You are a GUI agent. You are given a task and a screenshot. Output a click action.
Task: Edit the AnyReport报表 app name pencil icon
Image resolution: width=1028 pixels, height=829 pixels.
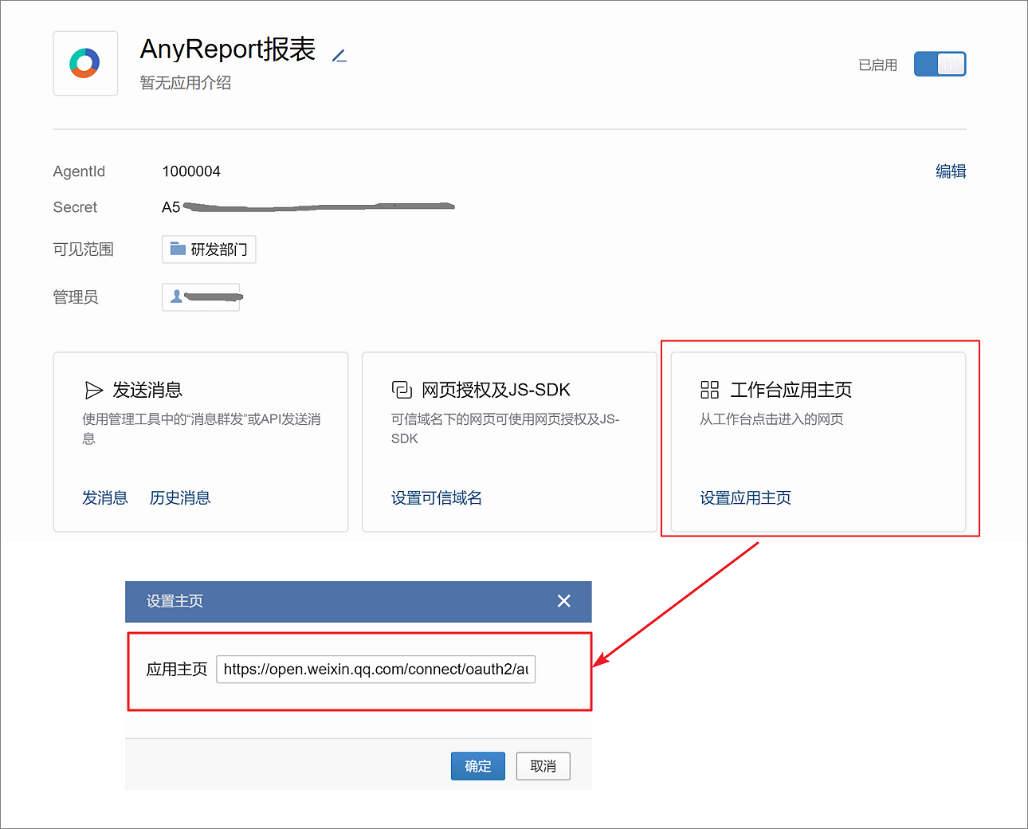[339, 56]
